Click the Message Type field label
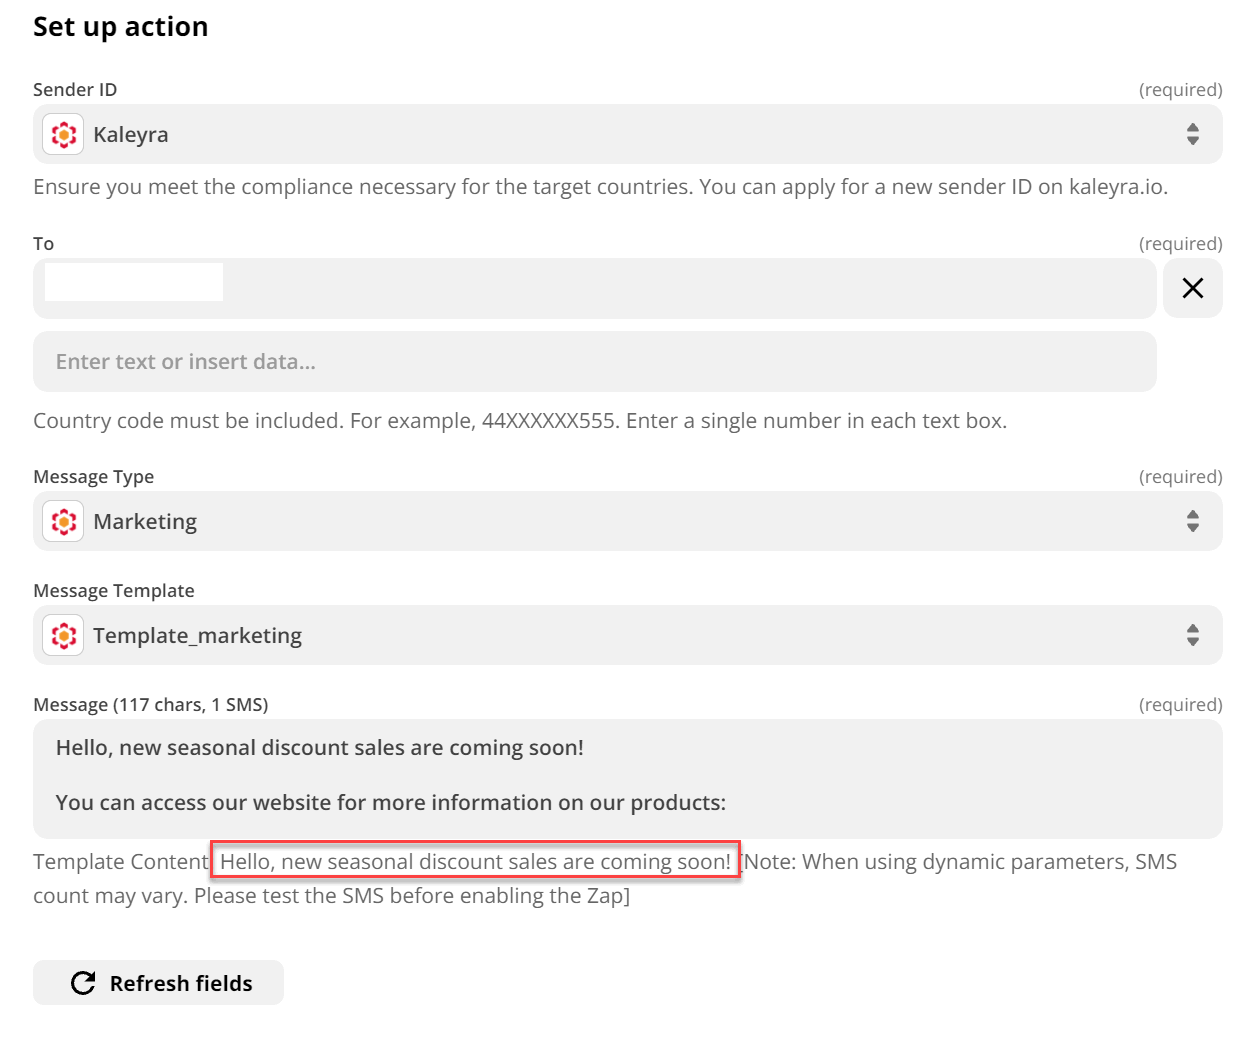The image size is (1251, 1040). [94, 477]
